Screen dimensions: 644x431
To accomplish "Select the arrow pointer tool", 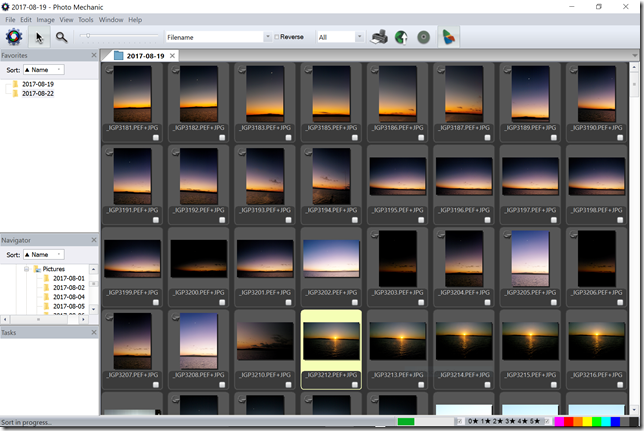I will pyautogui.click(x=39, y=37).
